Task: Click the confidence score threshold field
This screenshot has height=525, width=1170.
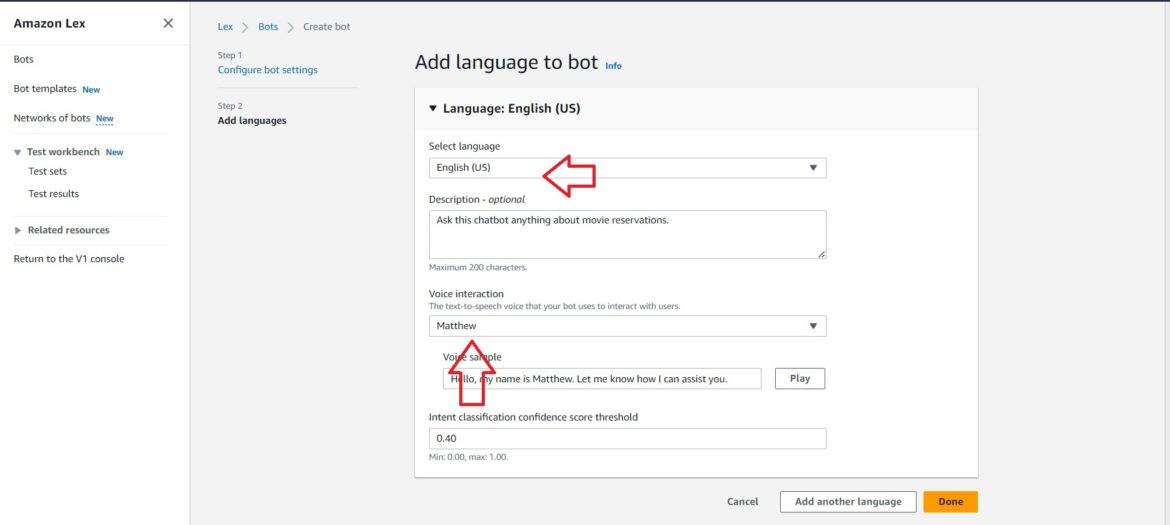Action: 627,439
